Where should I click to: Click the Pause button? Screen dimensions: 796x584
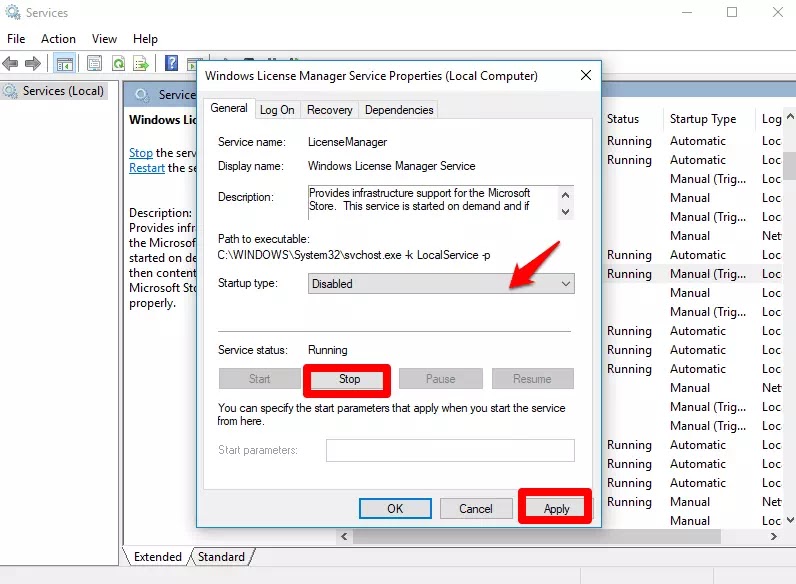point(441,379)
